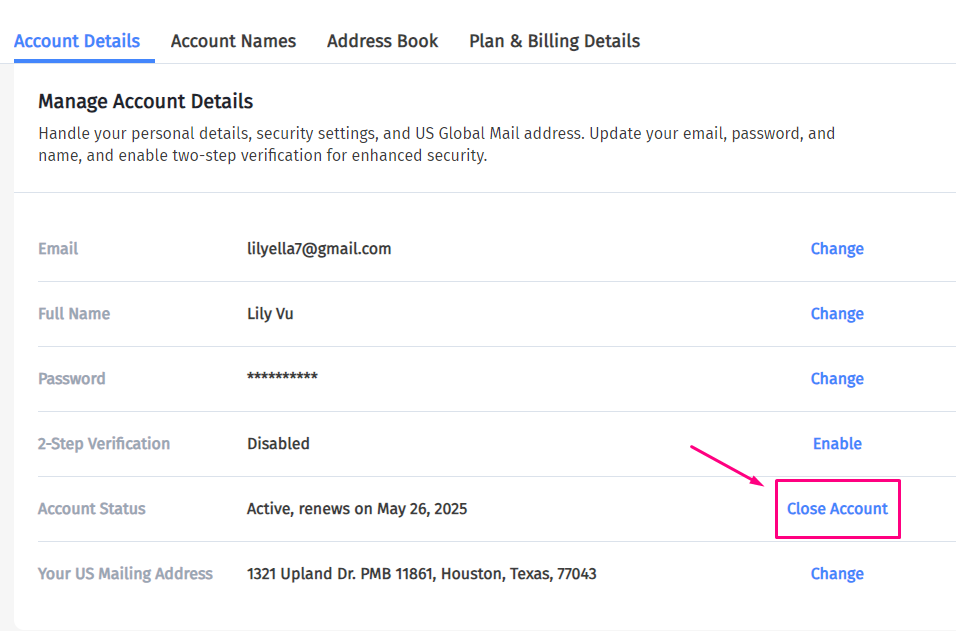956x631 pixels.
Task: Click the renewal date status text
Action: pyautogui.click(x=357, y=509)
